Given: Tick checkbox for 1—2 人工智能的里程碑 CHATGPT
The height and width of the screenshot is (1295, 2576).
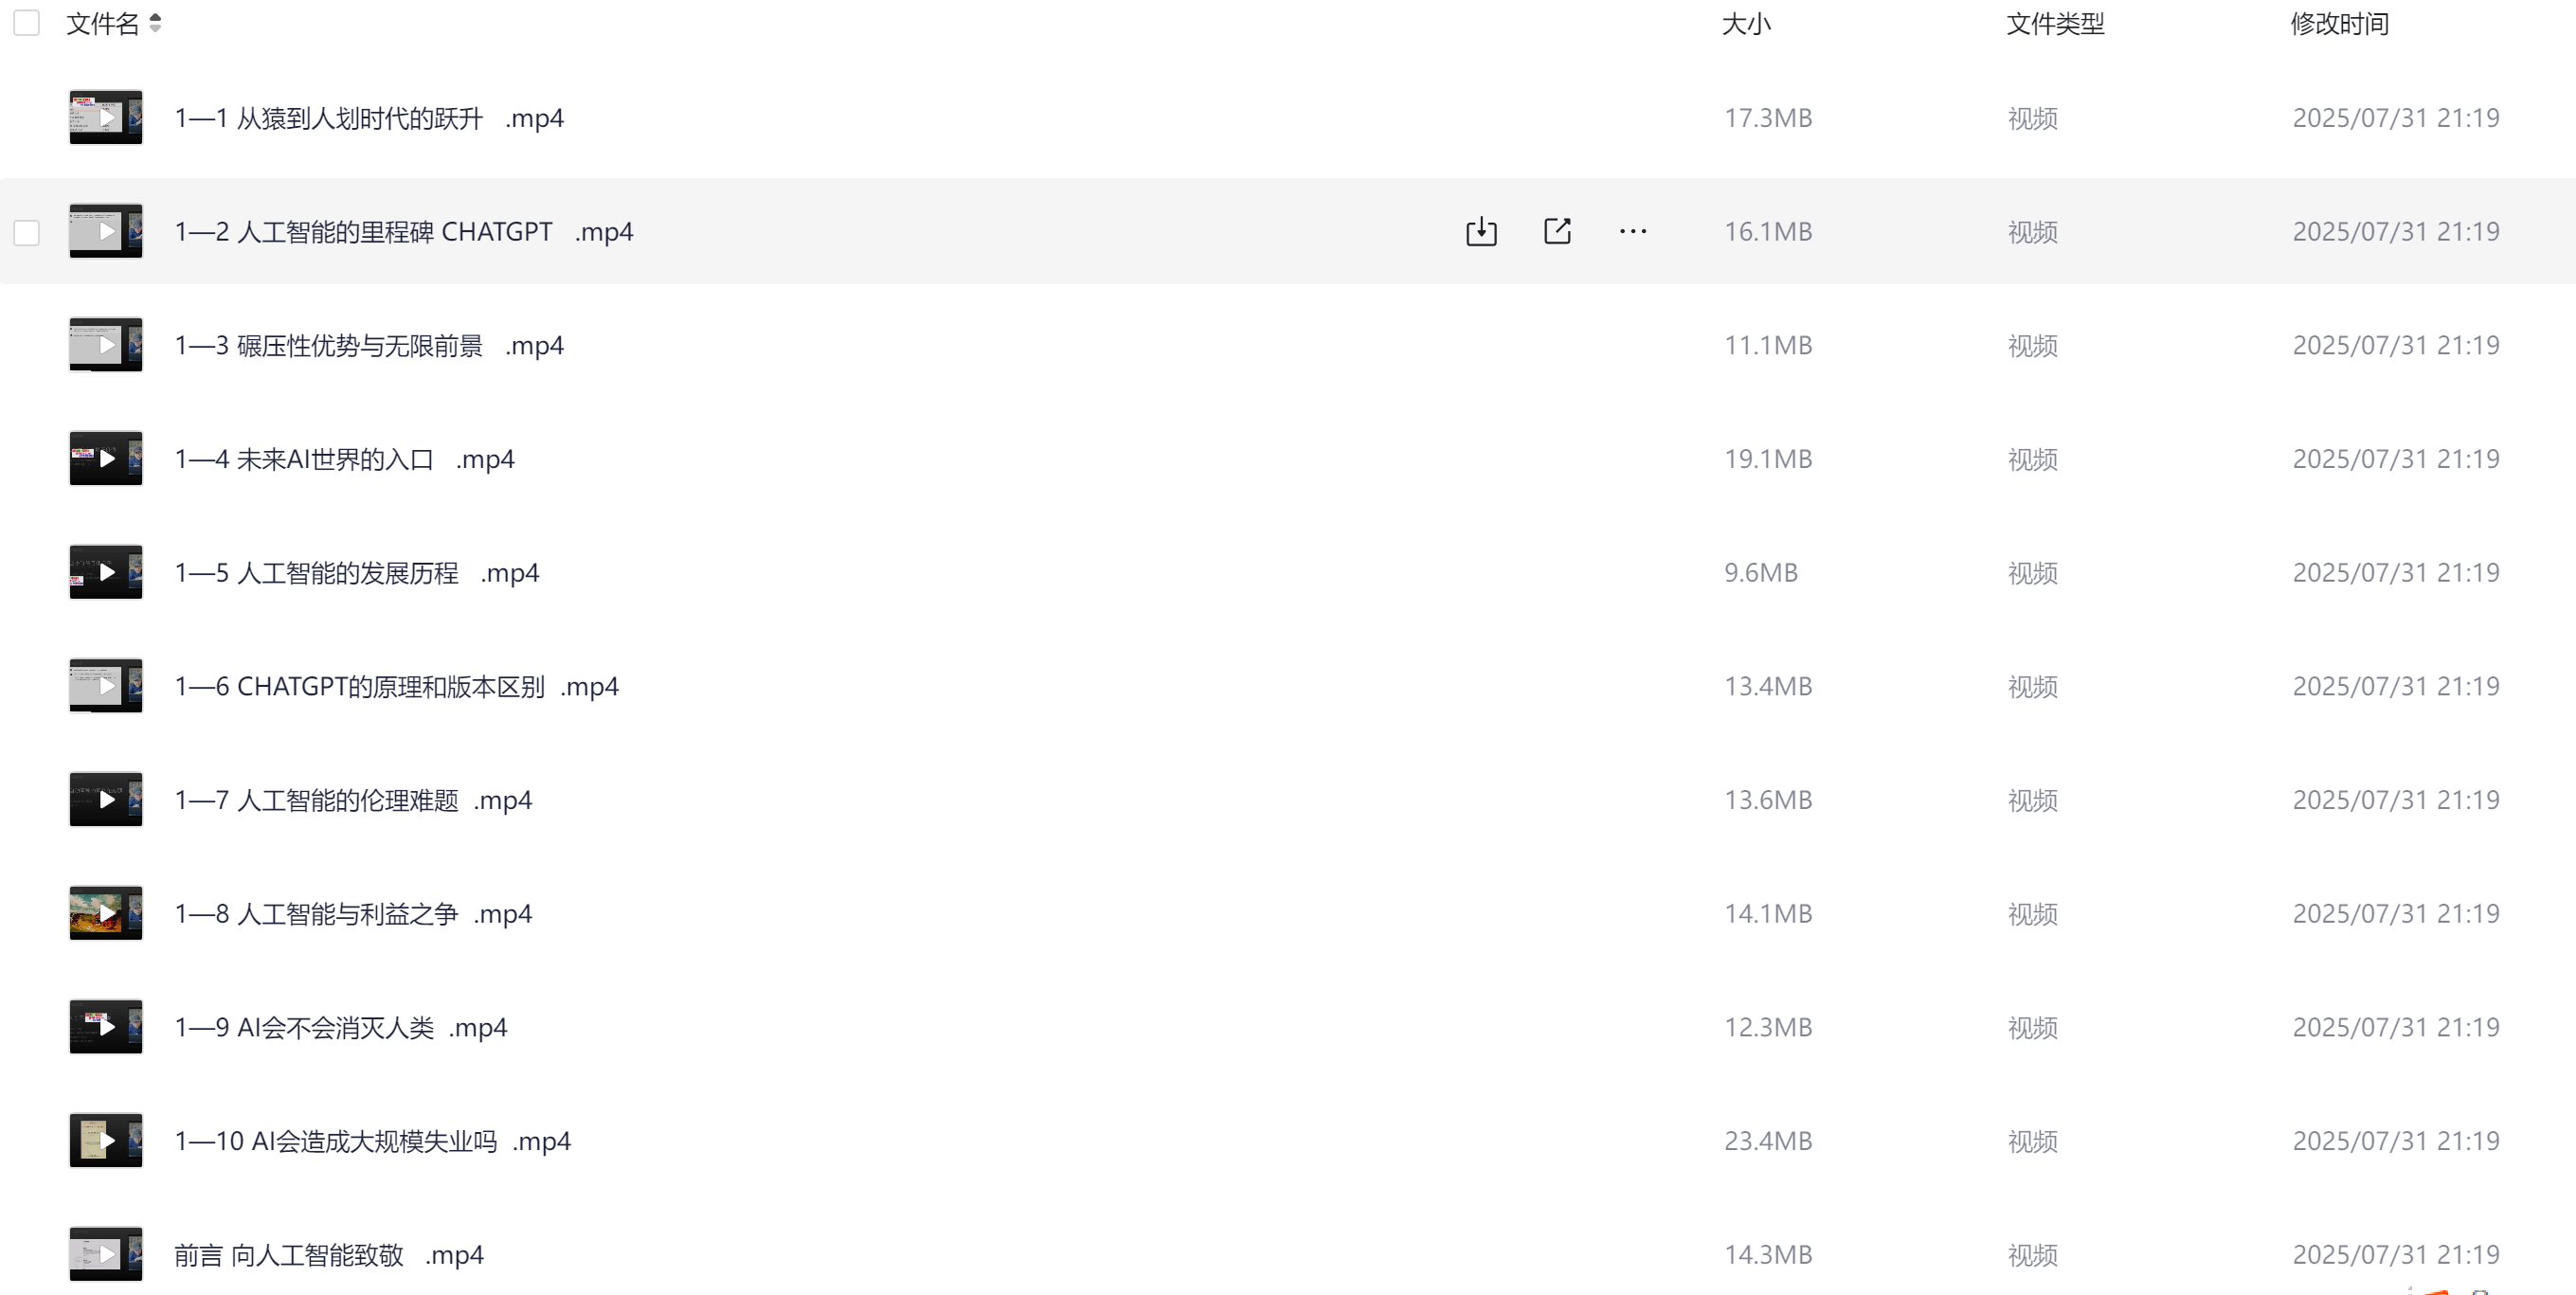Looking at the screenshot, I should pyautogui.click(x=26, y=232).
